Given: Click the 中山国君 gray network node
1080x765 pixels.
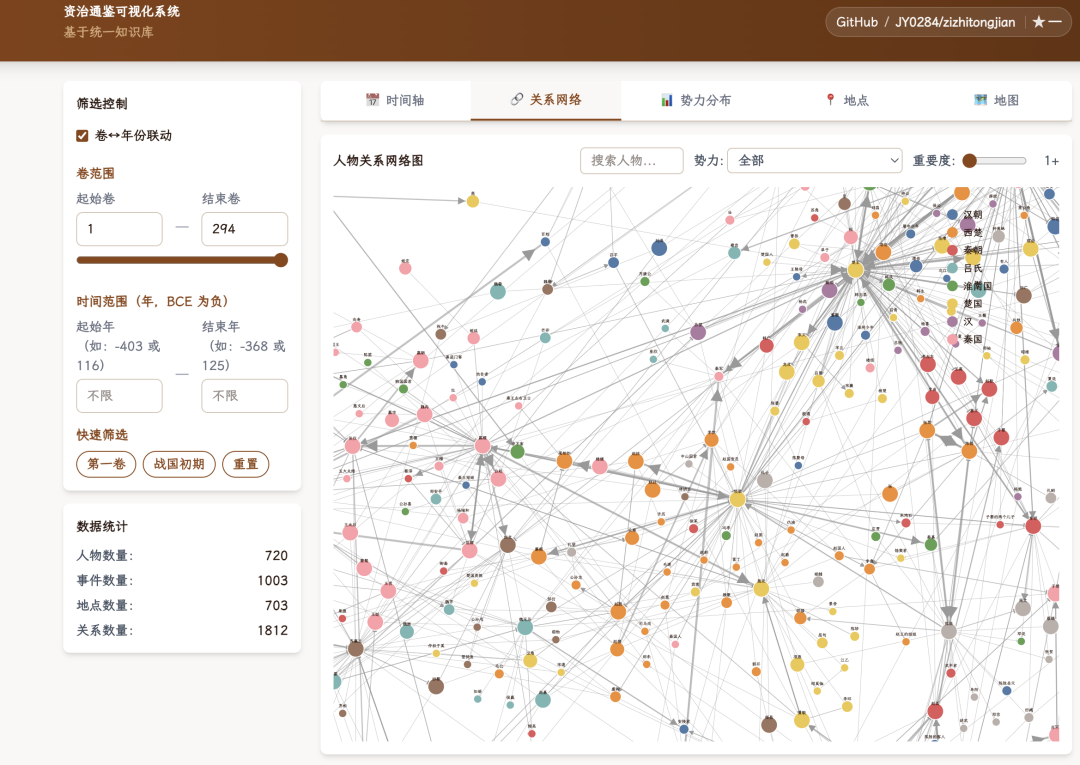Looking at the screenshot, I should click(689, 464).
